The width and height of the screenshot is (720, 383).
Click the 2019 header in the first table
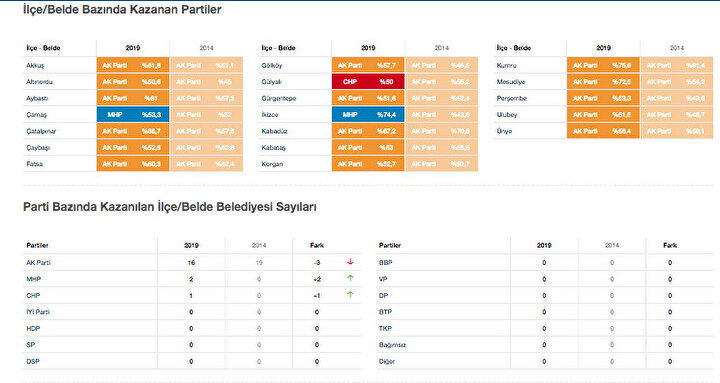point(133,48)
